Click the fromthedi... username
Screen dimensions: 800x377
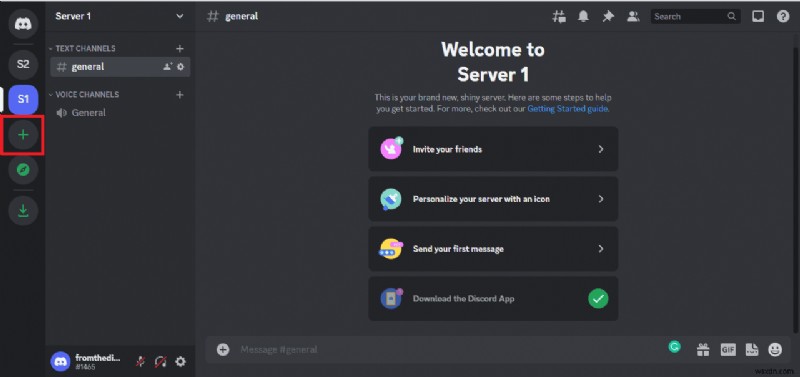pyautogui.click(x=98, y=358)
